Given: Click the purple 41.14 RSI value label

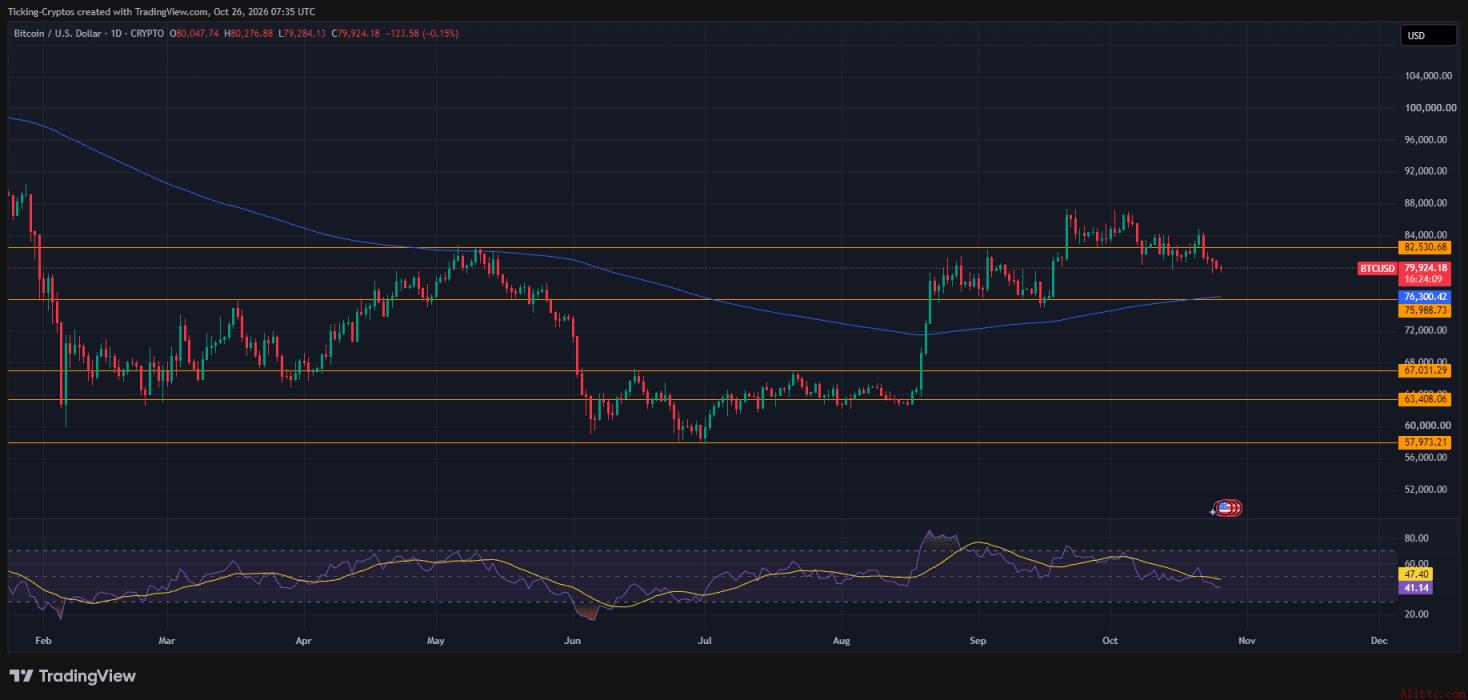Looking at the screenshot, I should pos(1417,588).
